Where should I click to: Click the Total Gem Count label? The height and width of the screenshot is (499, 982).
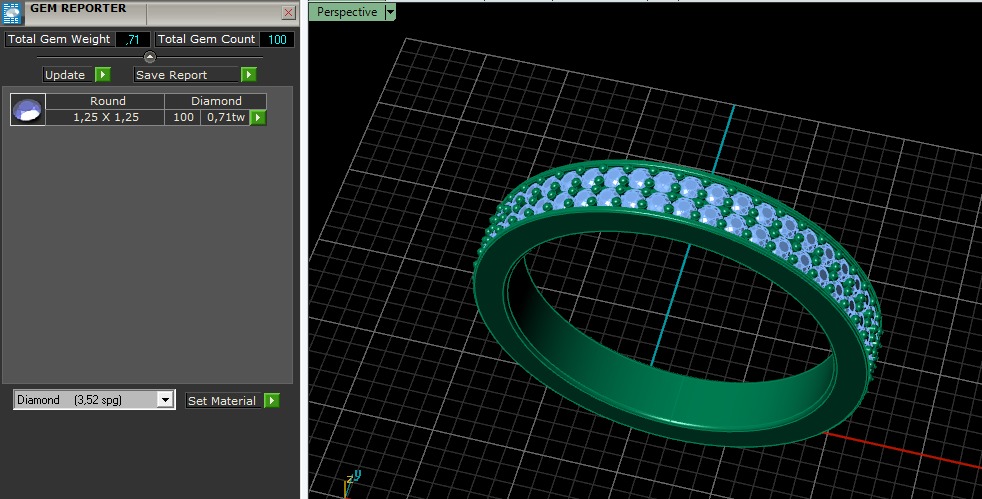(x=207, y=39)
